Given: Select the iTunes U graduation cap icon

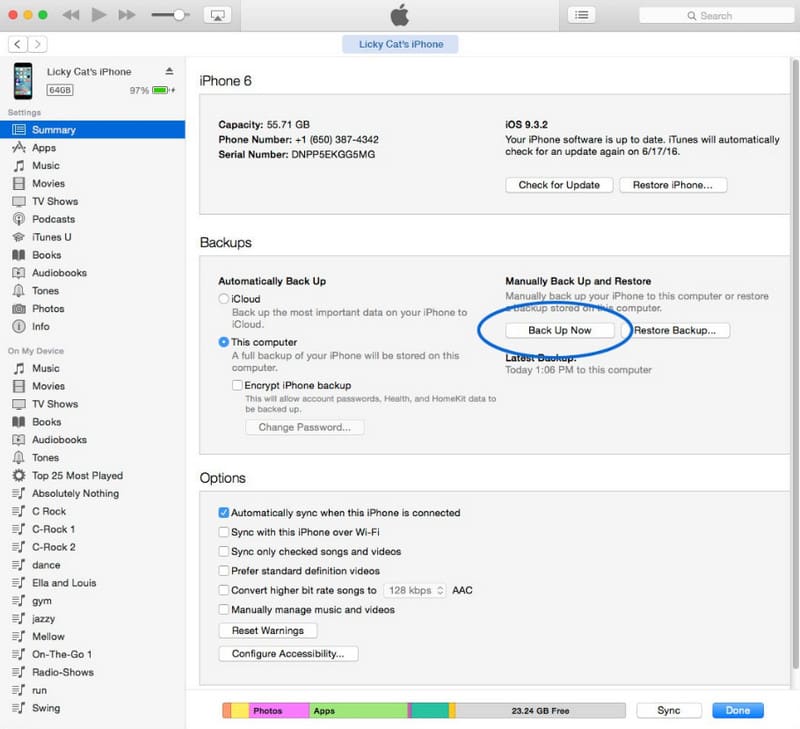Looking at the screenshot, I should (19, 237).
